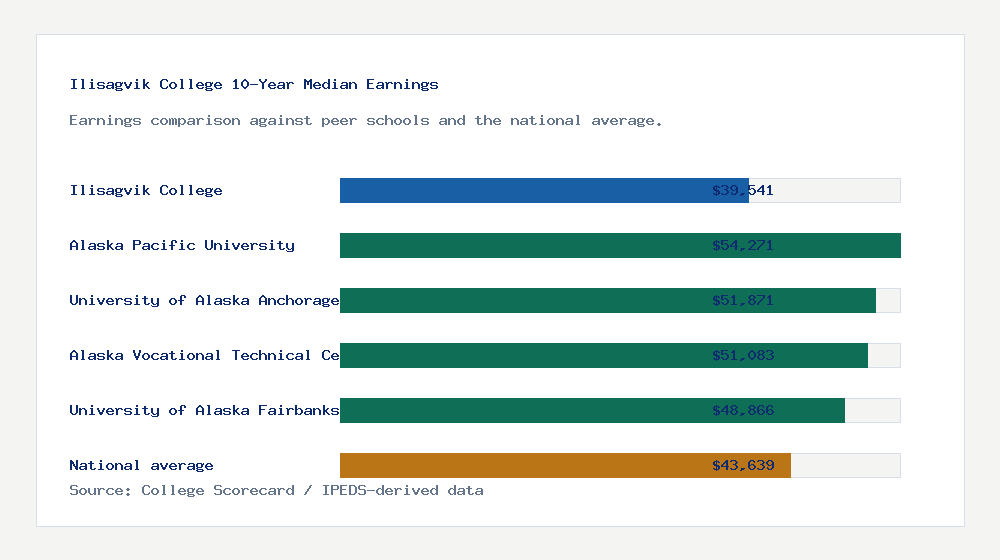The width and height of the screenshot is (1000, 560).
Task: Click the green University of Alaska Anchorage bar
Action: point(608,300)
